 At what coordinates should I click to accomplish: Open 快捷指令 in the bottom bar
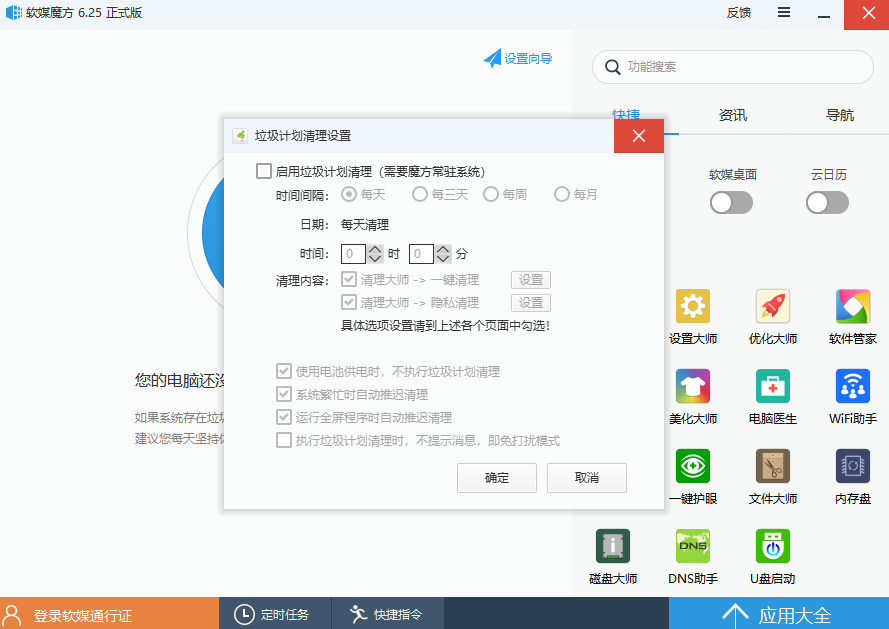click(388, 614)
